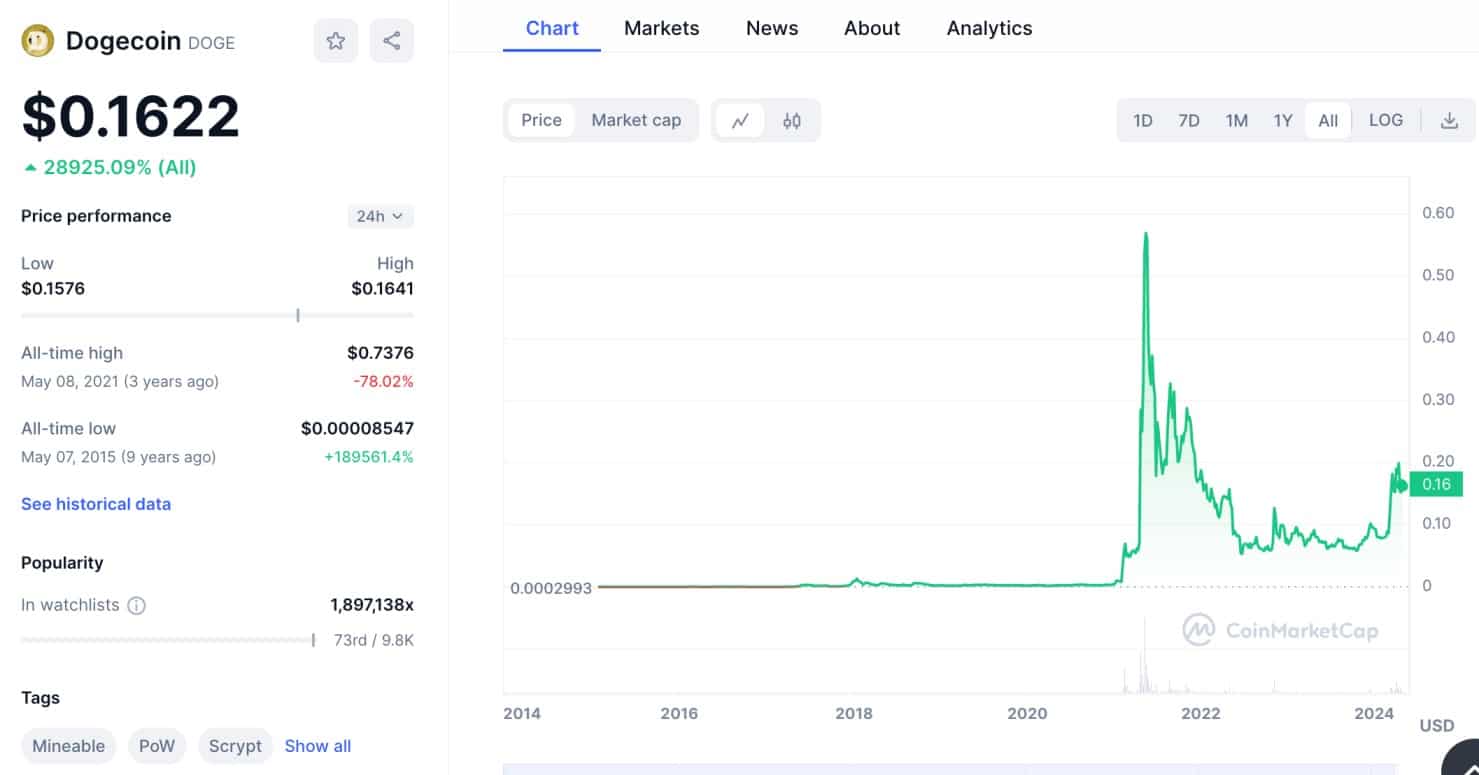This screenshot has width=1479, height=775.
Task: Select the 1Y time range
Action: [x=1283, y=121]
